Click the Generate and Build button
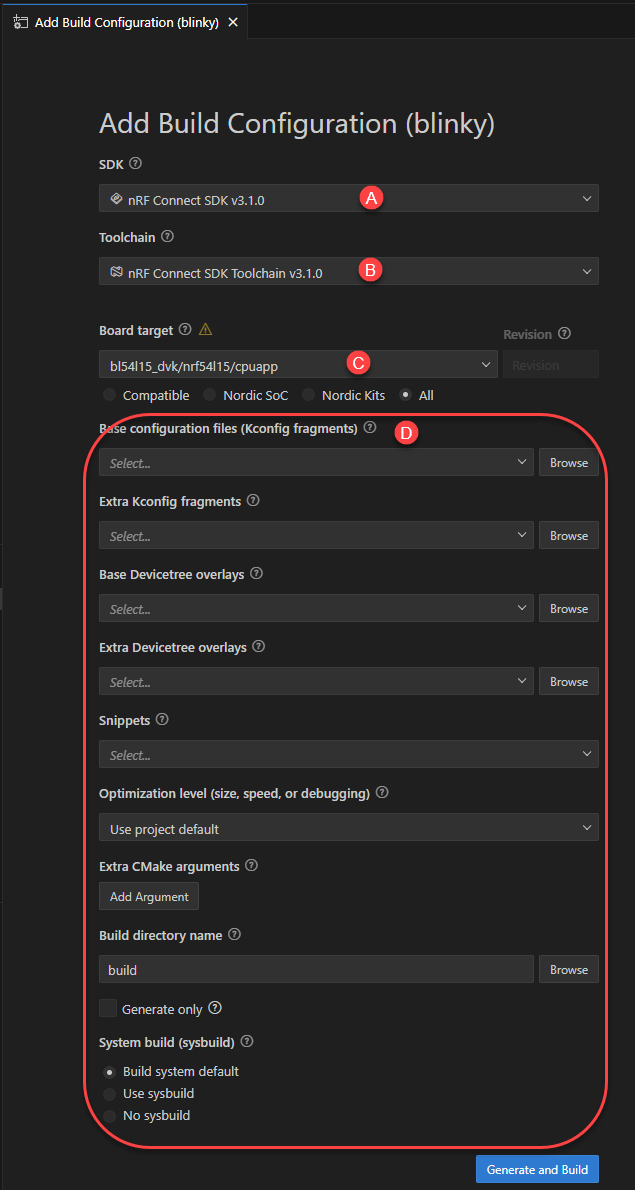The width and height of the screenshot is (635, 1190). click(537, 1169)
